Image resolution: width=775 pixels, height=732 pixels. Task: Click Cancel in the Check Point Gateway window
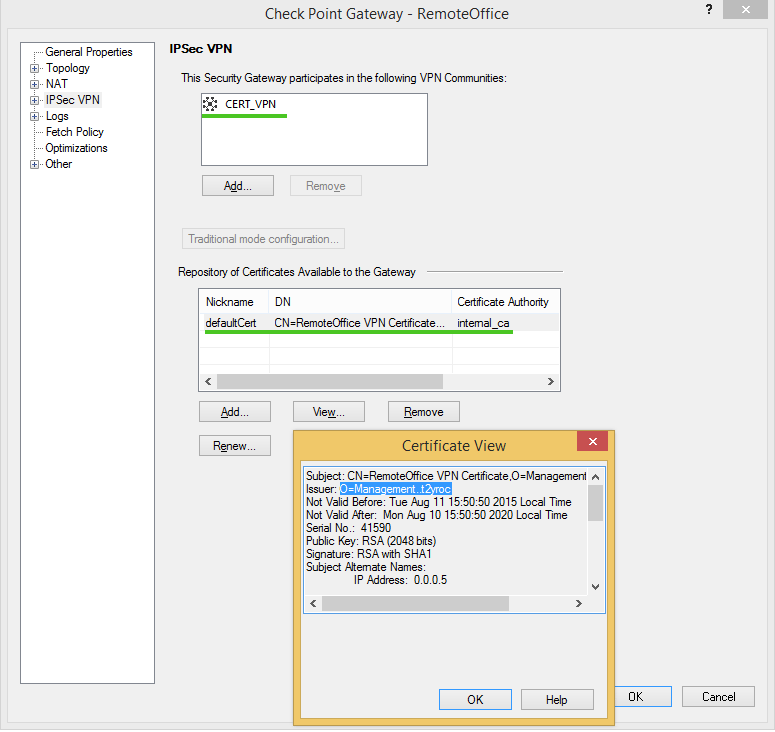(x=719, y=696)
